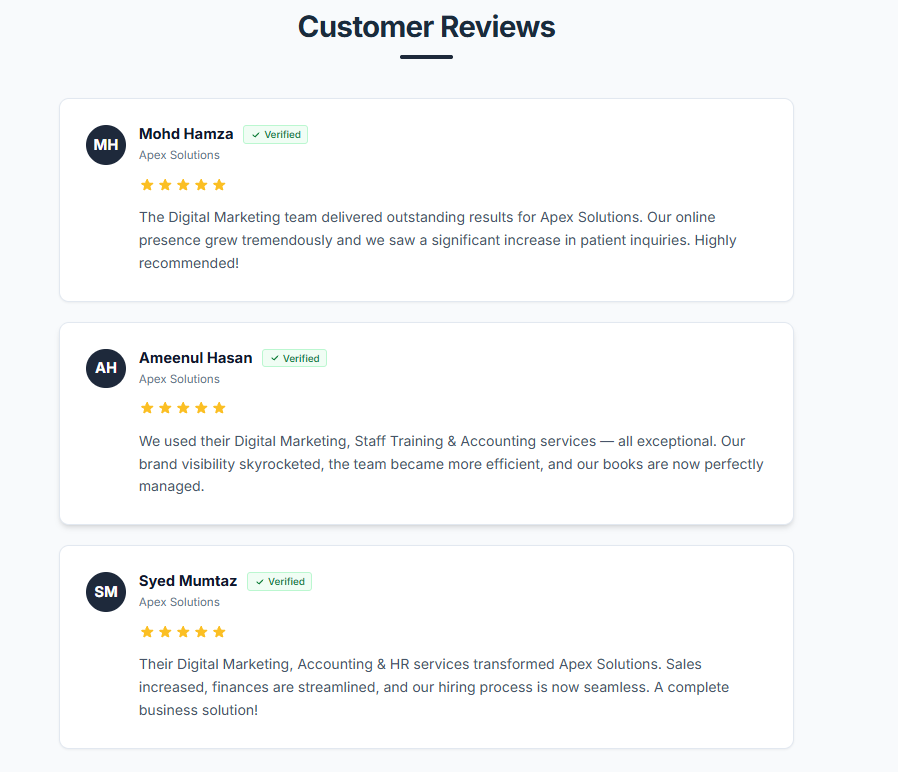Click Mohd Hamza's review text
Viewport: 898px width, 772px height.
coord(427,240)
